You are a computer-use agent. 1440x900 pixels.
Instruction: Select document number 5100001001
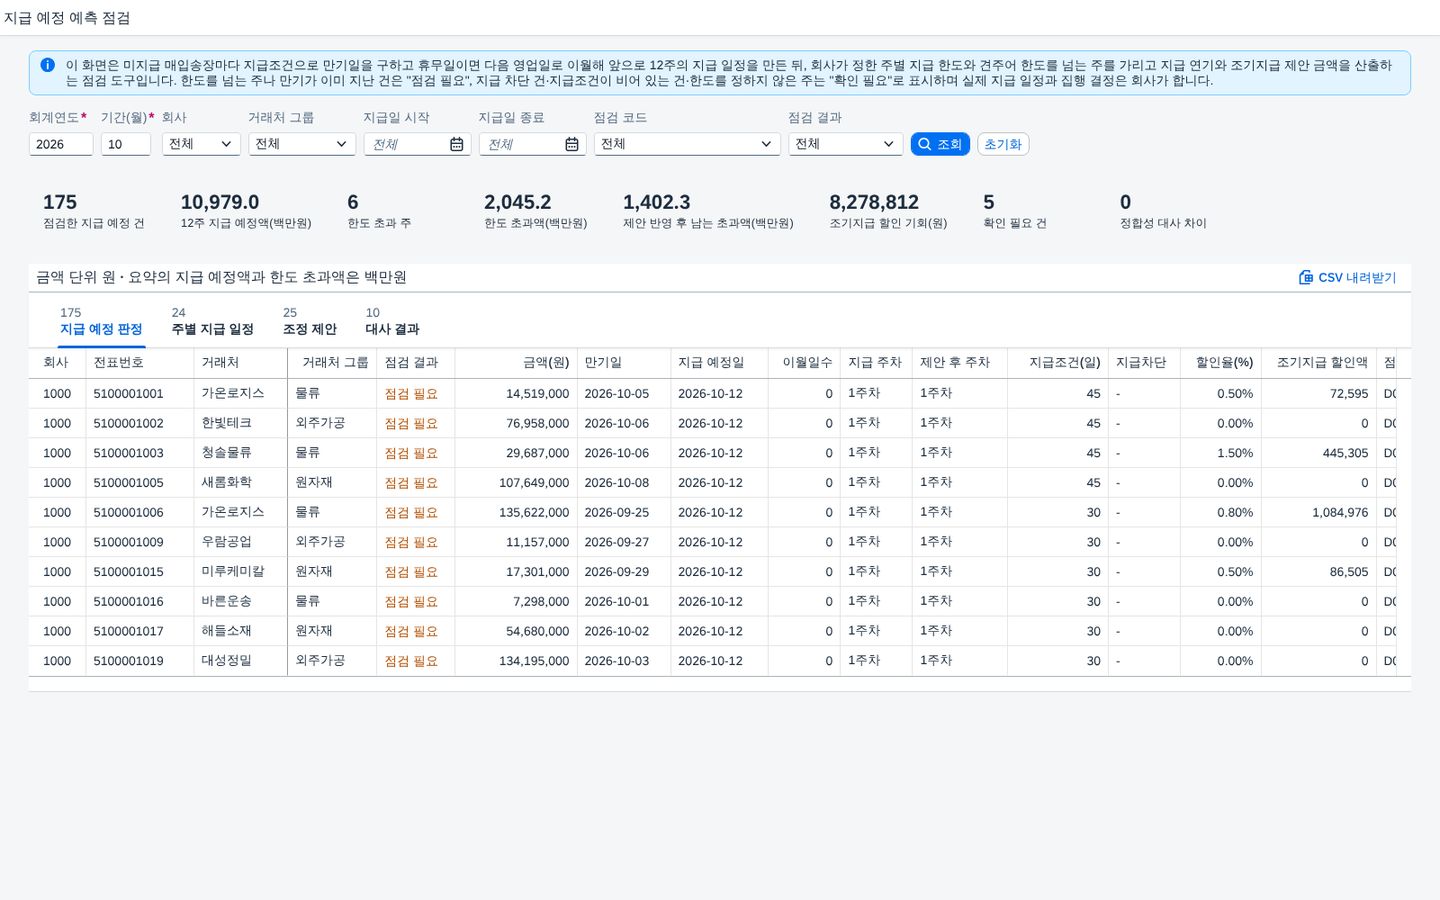click(x=128, y=394)
